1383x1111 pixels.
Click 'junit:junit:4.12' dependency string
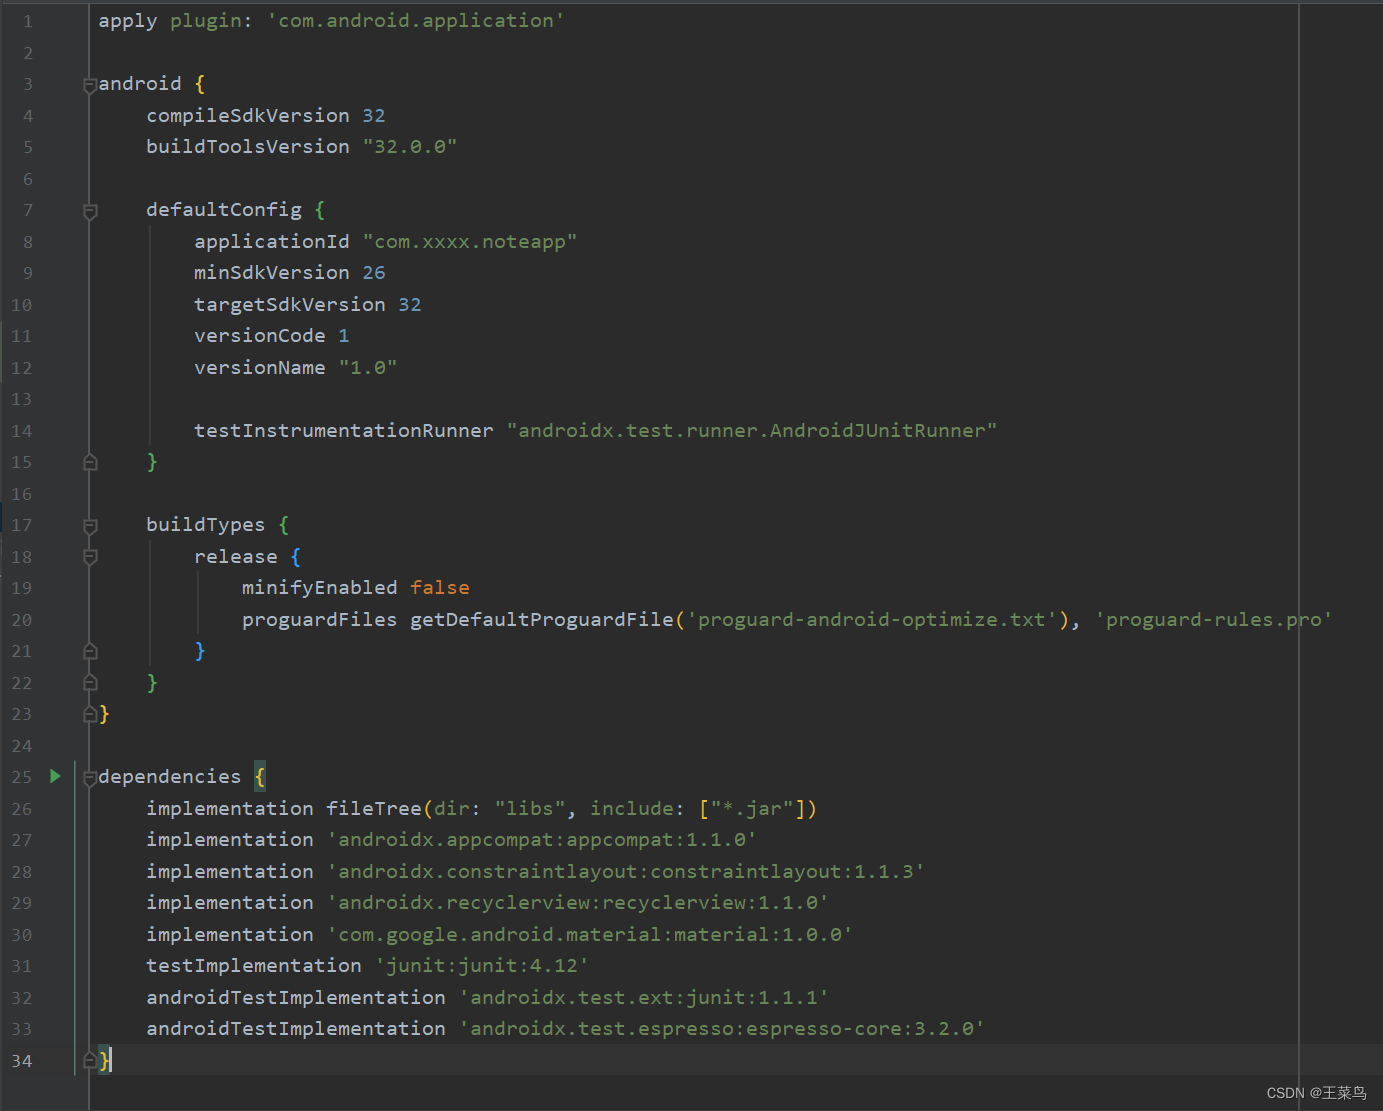pos(482,965)
